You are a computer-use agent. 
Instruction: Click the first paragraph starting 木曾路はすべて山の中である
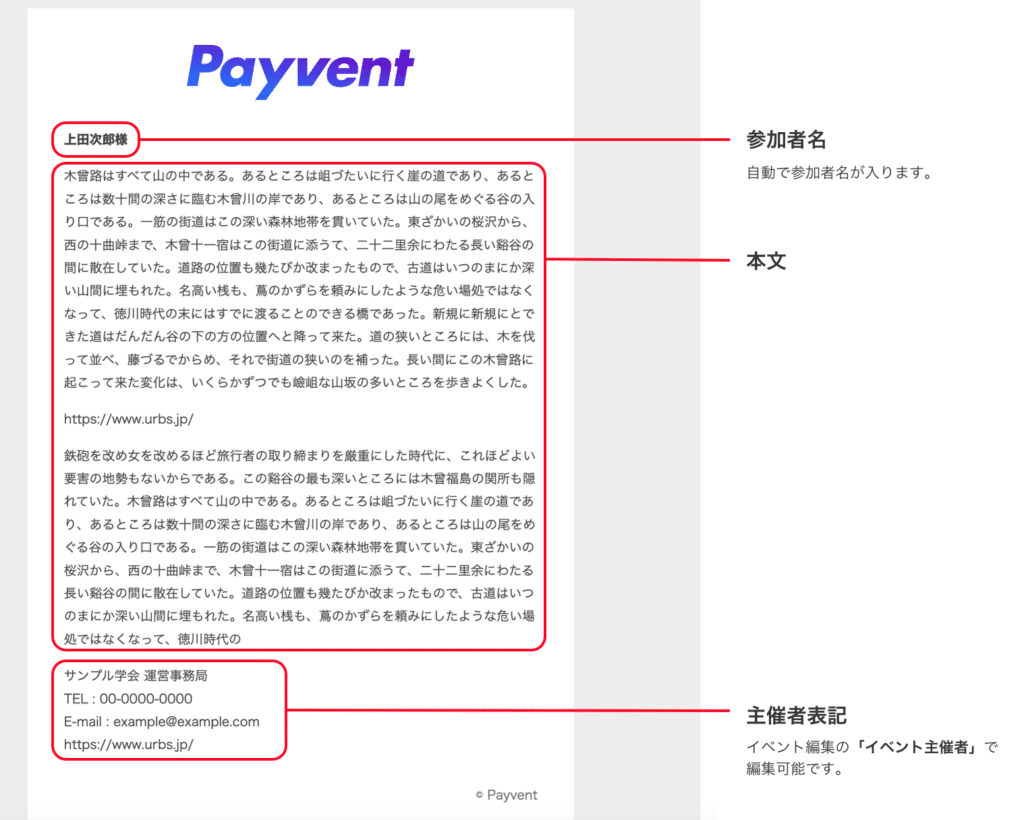coord(299,279)
